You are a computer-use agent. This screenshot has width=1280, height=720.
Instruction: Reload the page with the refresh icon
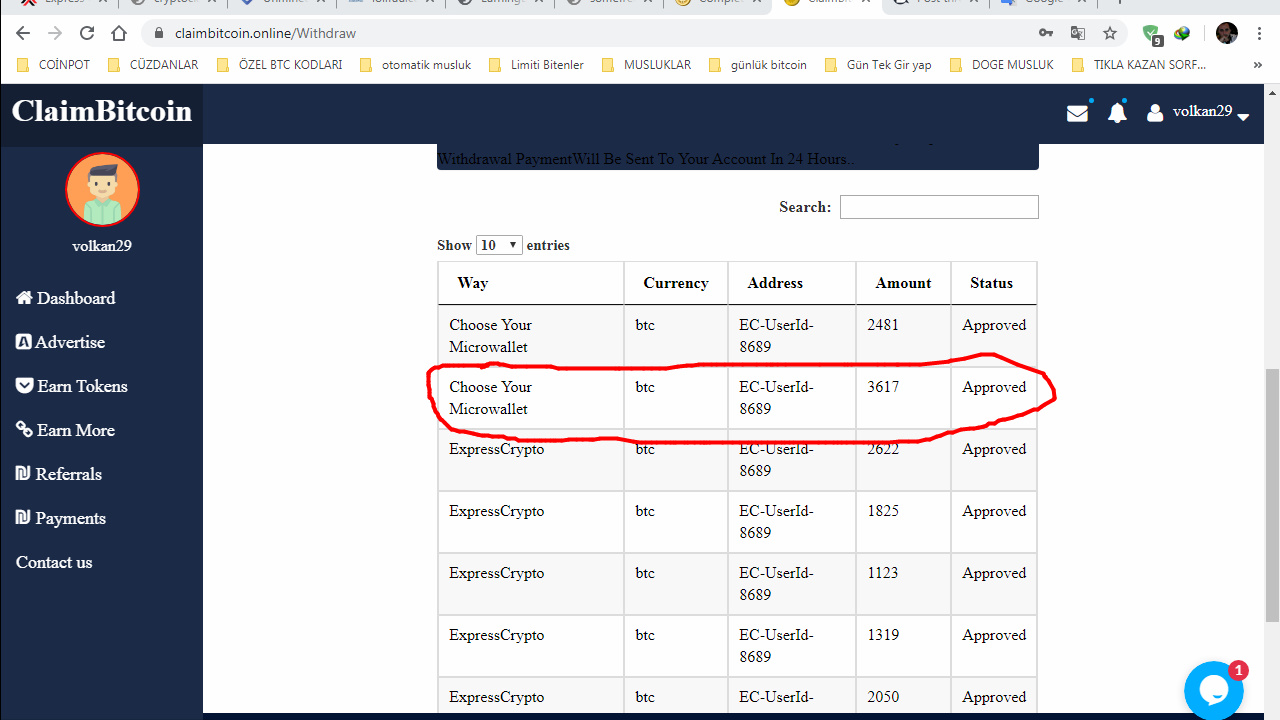(87, 33)
